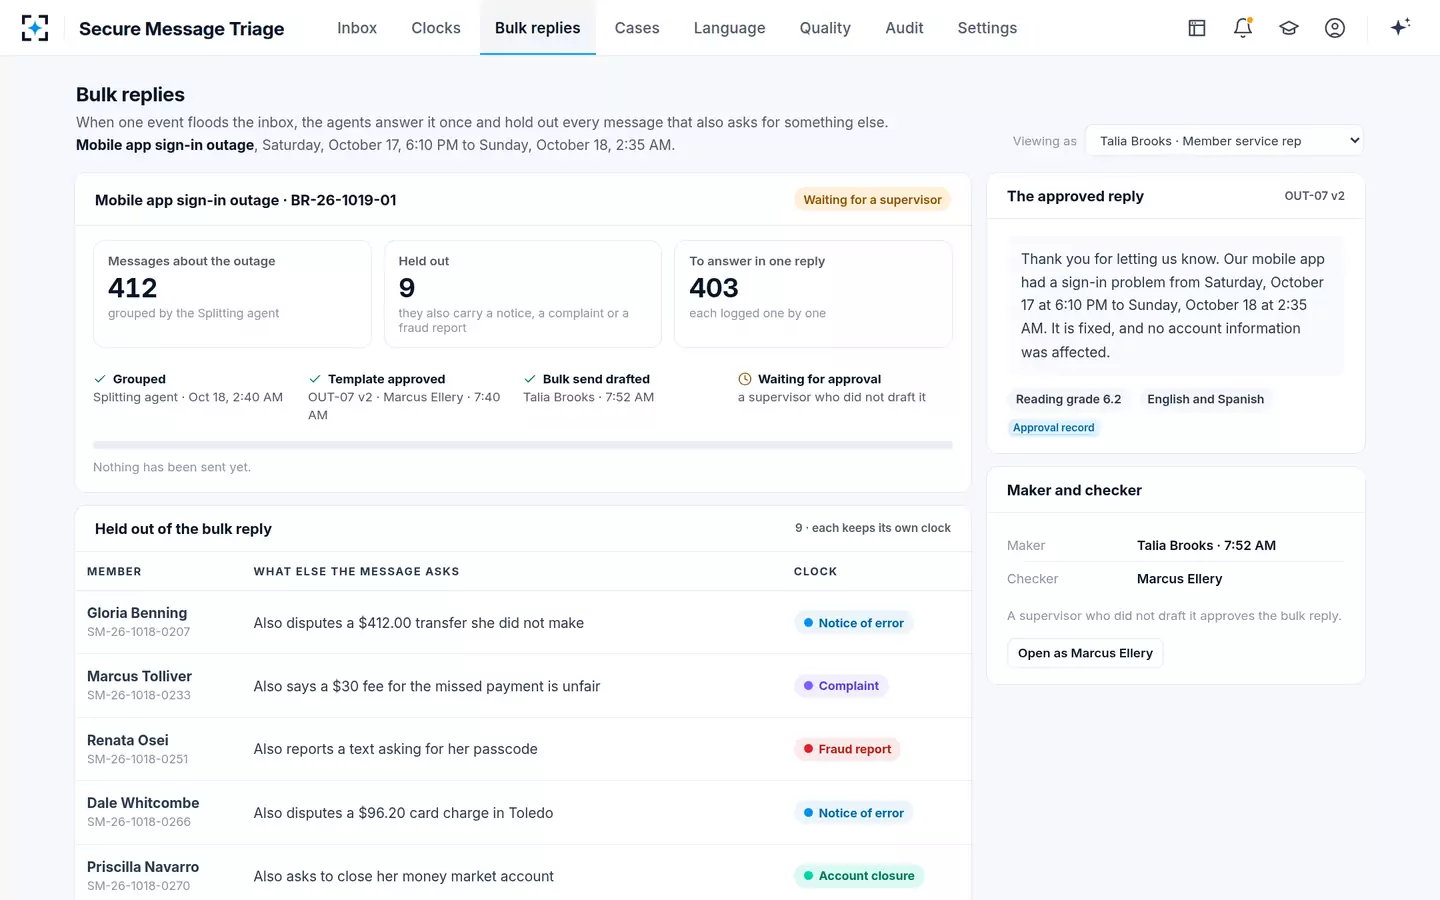Click the approved reply message text

click(x=1175, y=305)
